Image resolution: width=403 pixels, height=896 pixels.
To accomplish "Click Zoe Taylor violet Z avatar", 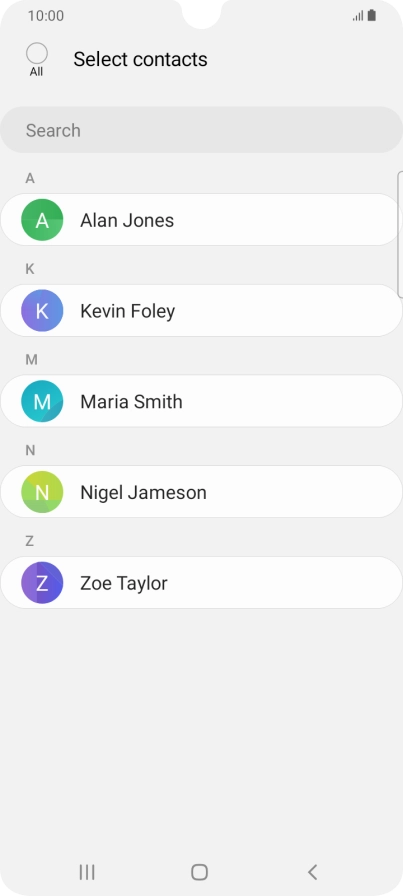I will [42, 583].
